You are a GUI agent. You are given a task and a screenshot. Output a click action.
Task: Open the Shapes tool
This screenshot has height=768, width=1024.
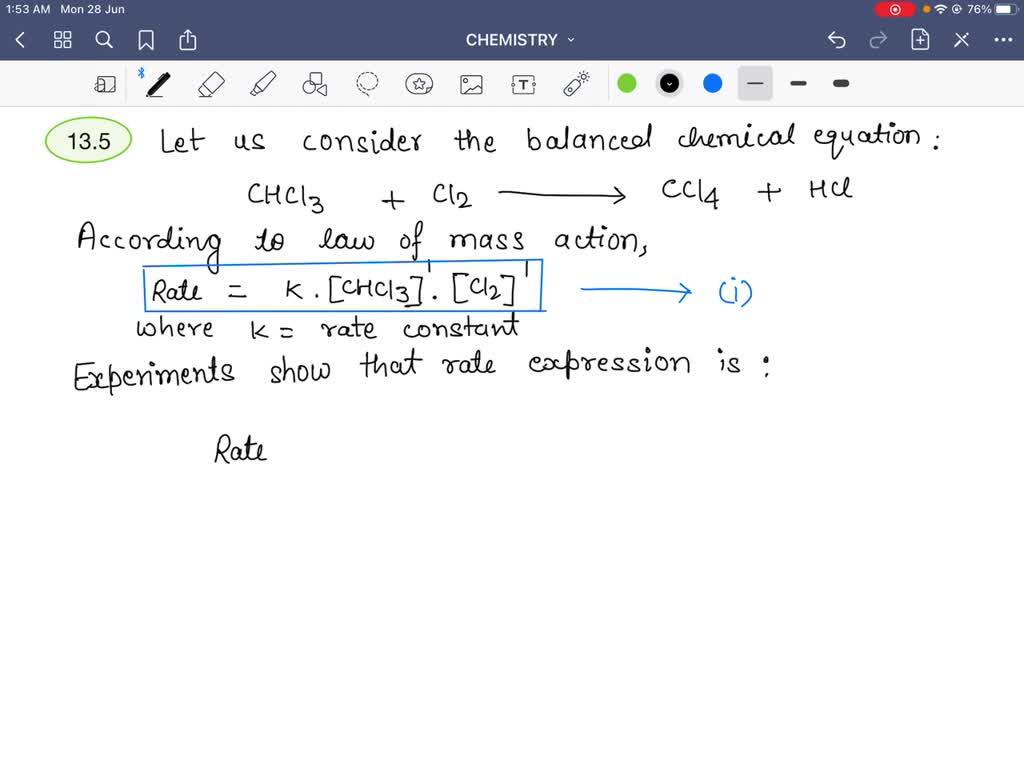coord(315,83)
